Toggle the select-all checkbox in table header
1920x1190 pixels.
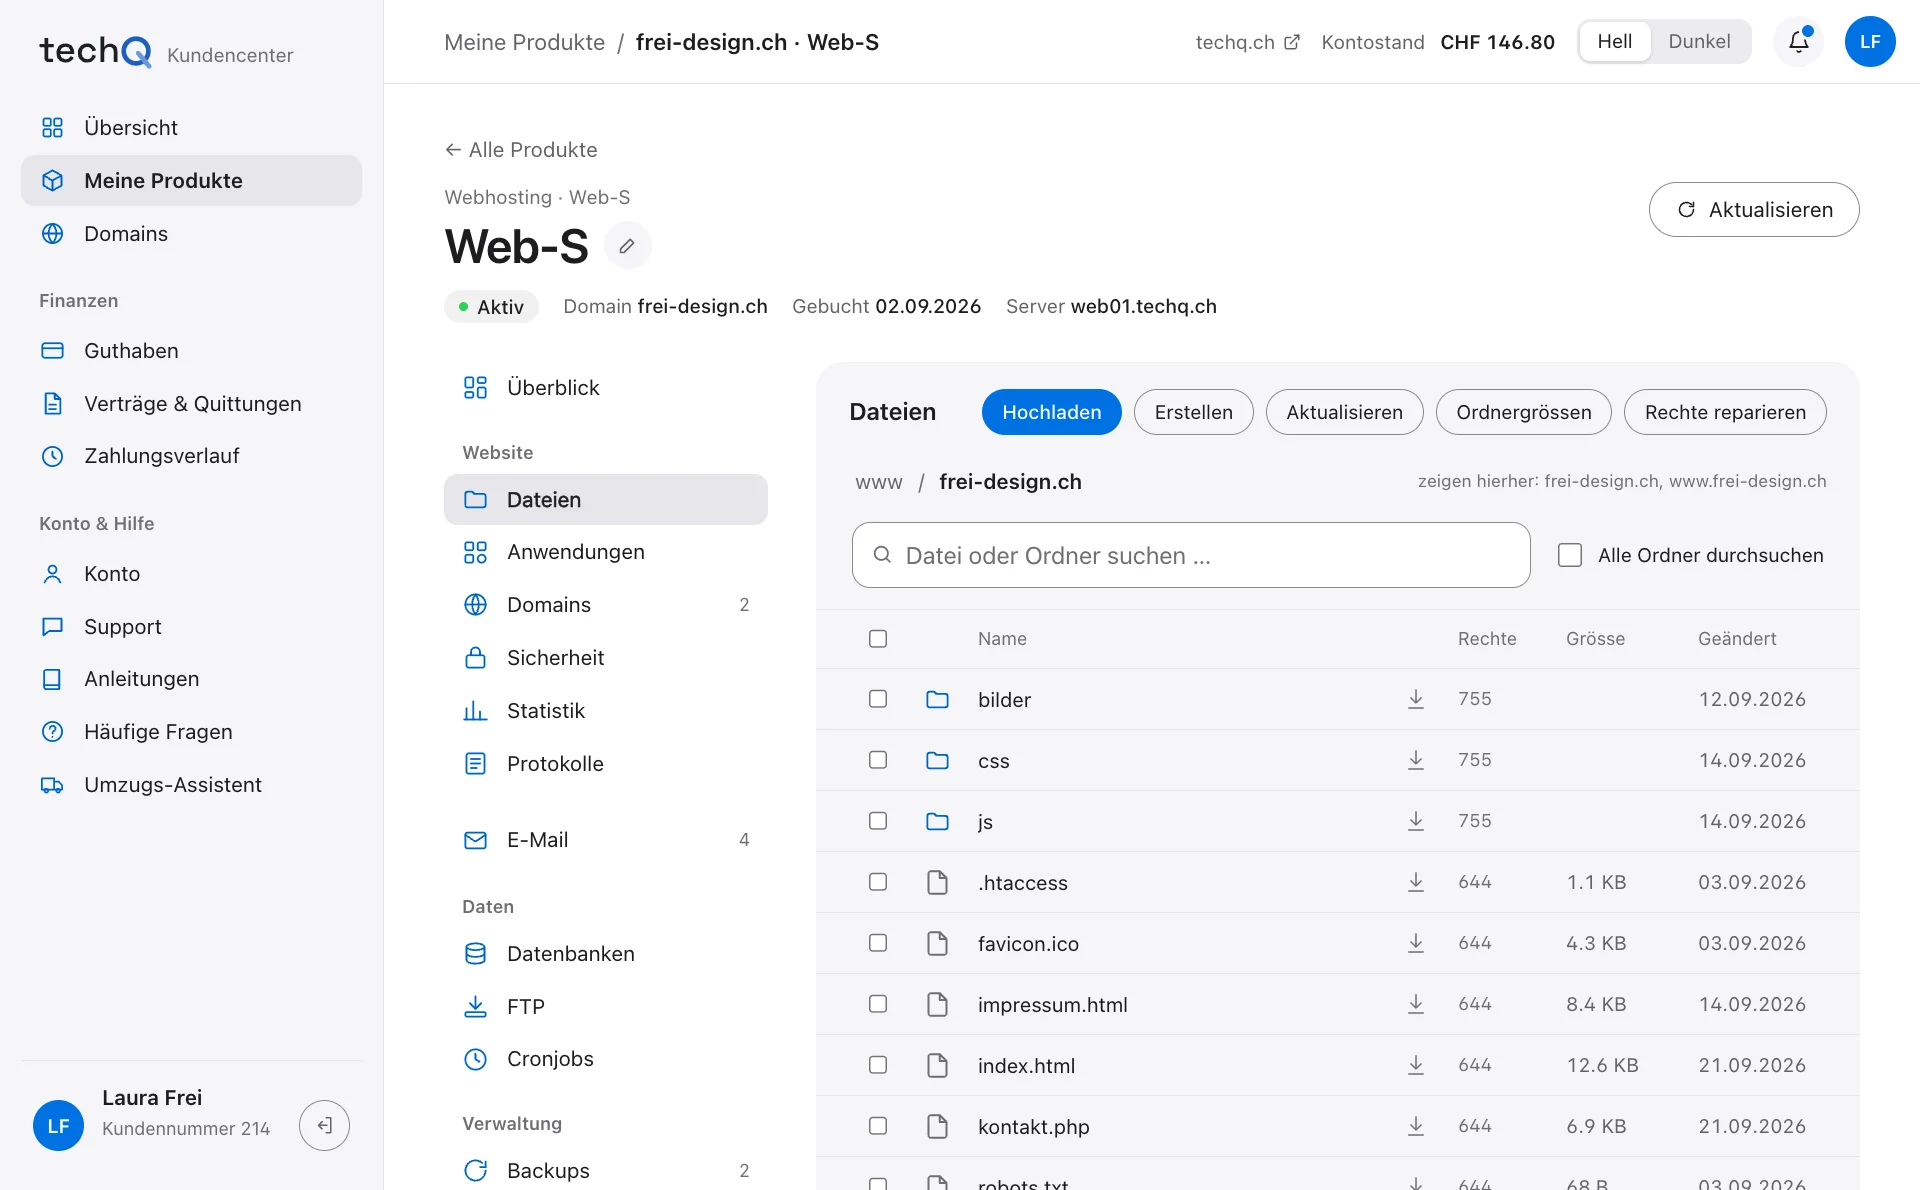[x=878, y=638]
